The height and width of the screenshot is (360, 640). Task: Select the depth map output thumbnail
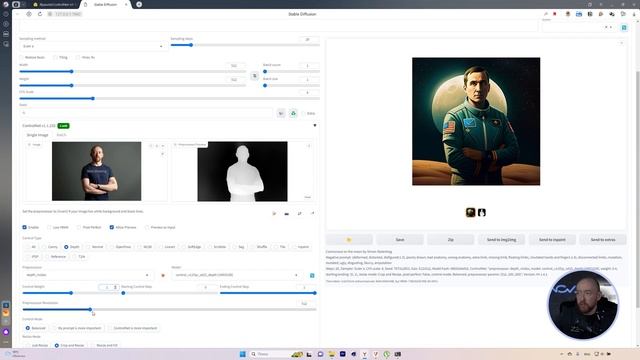(x=482, y=212)
